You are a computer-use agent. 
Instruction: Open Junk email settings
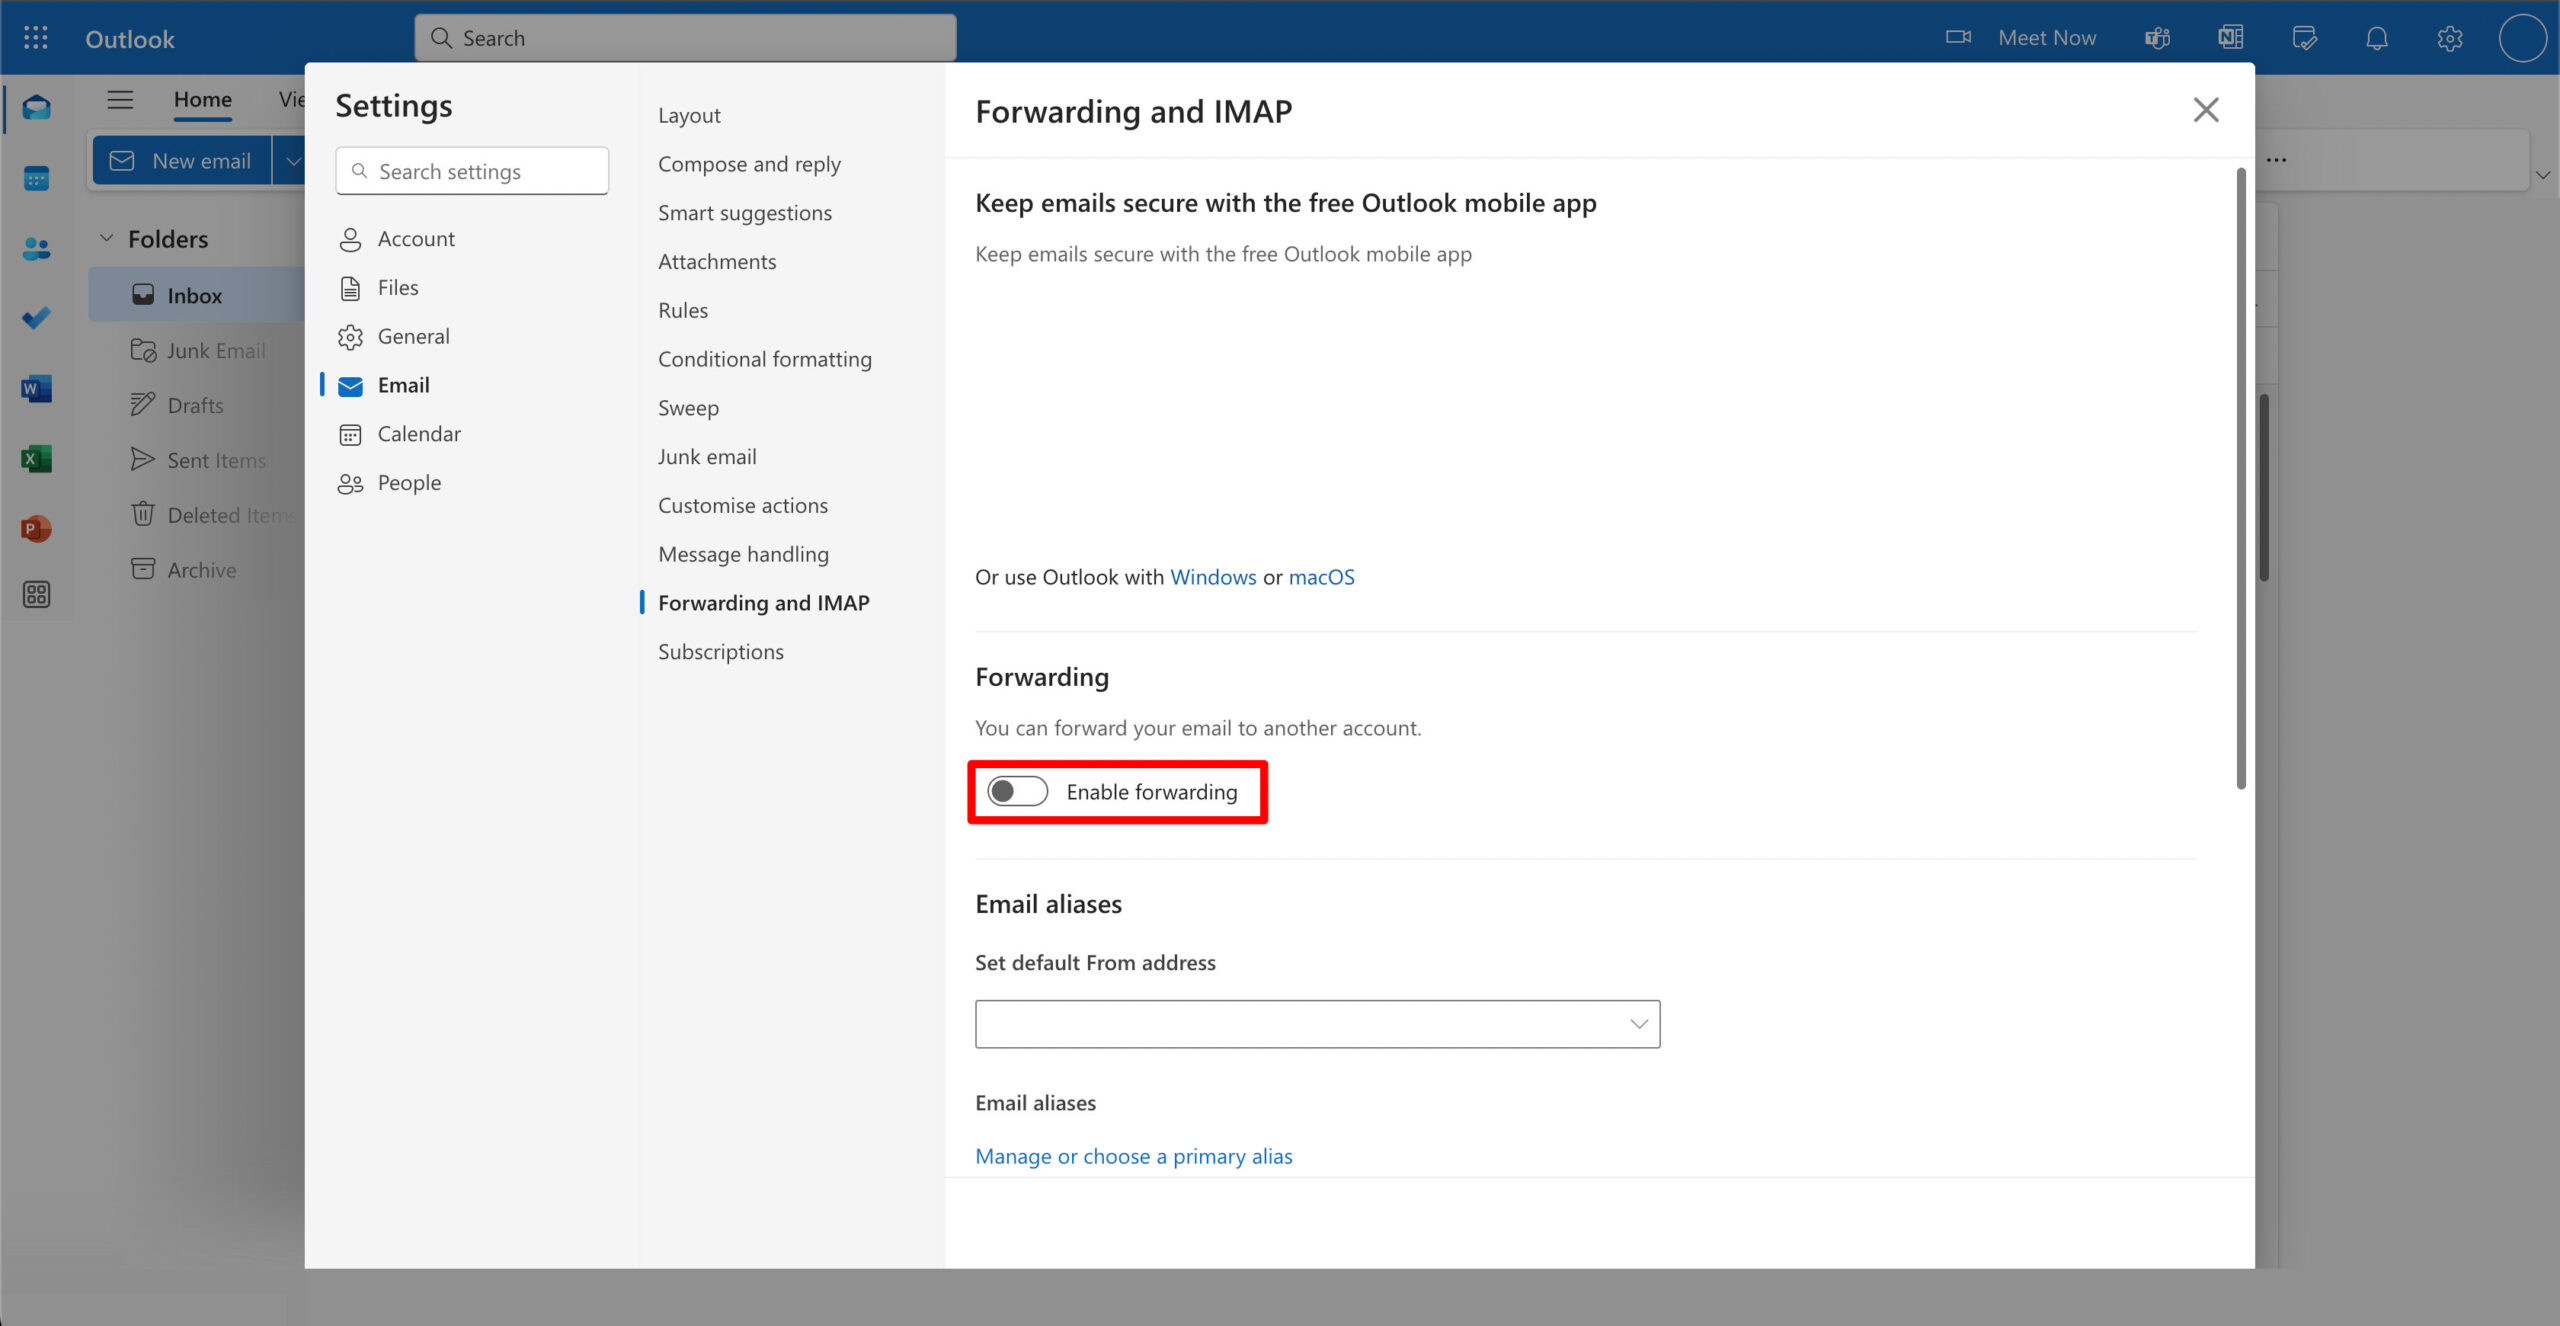(x=707, y=457)
